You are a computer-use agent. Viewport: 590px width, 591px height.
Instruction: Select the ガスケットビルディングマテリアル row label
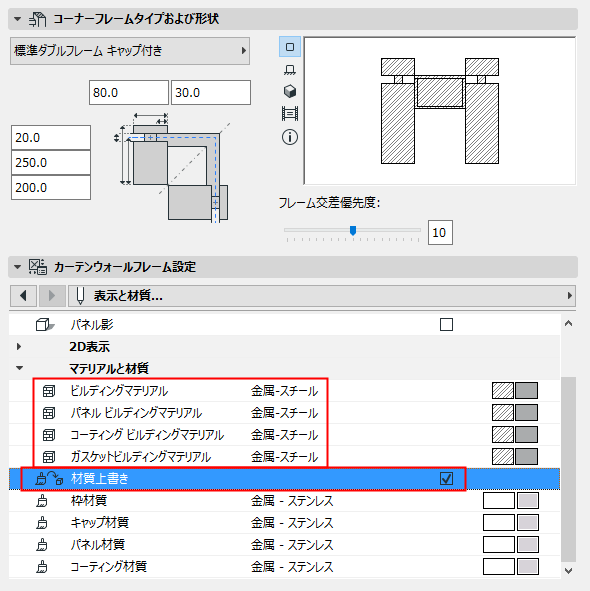point(141,457)
